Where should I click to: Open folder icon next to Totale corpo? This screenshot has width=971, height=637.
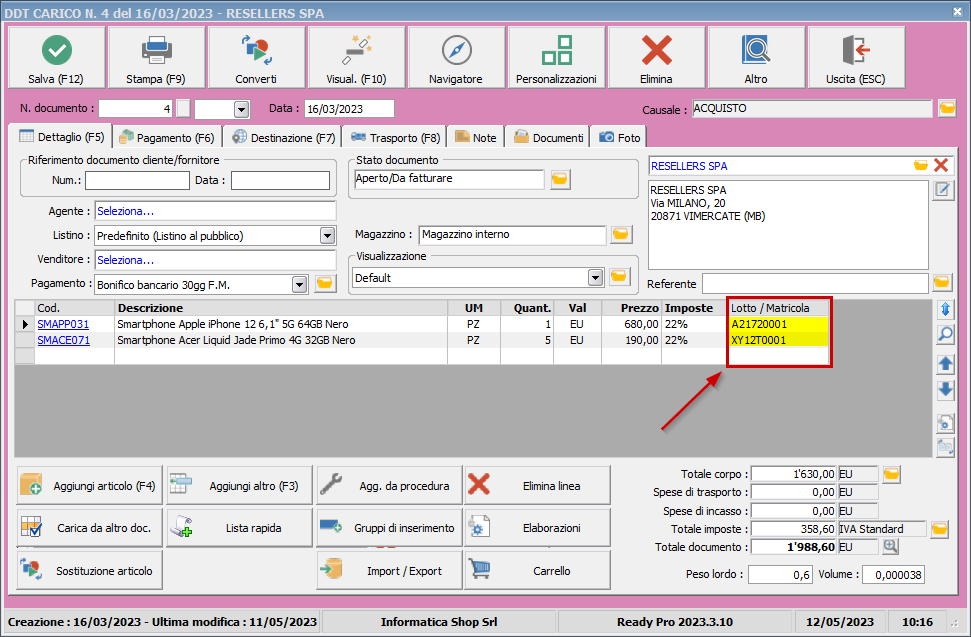tap(891, 474)
